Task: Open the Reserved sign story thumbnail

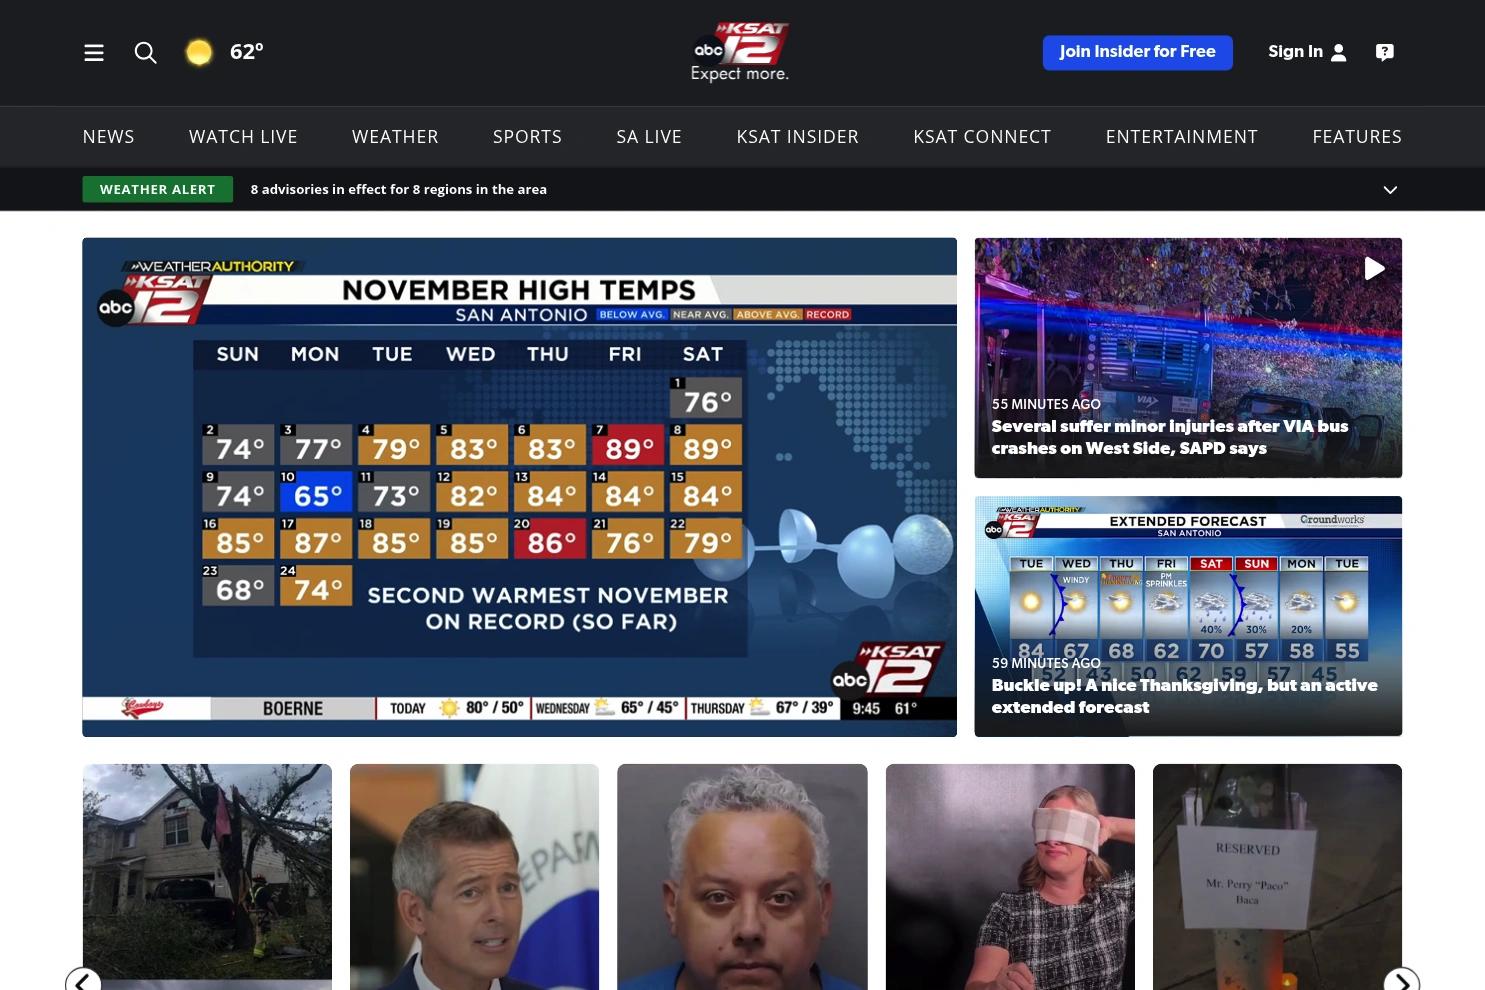Action: click(1277, 877)
